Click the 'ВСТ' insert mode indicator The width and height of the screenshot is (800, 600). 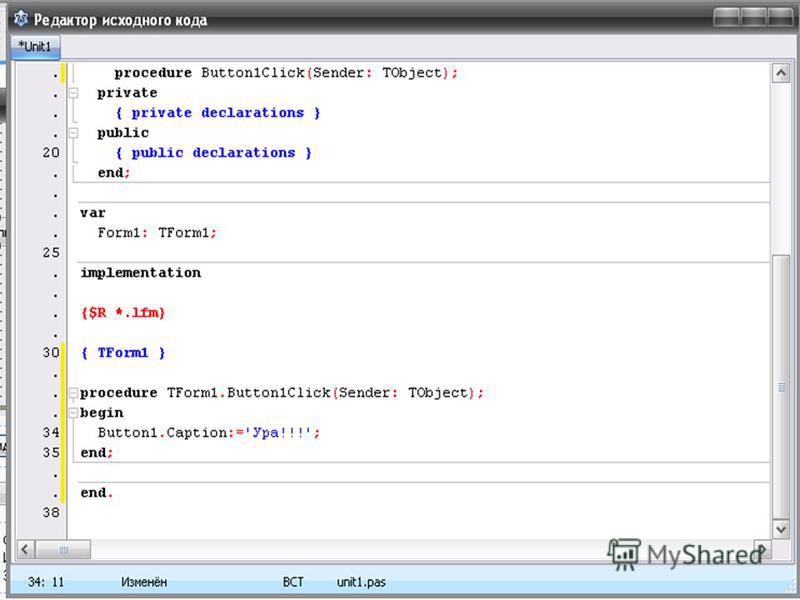293,582
